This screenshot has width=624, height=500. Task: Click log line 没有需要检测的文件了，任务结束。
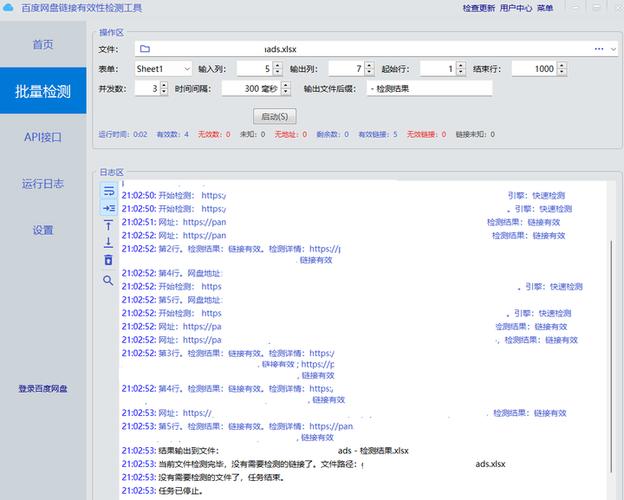pyautogui.click(x=203, y=477)
